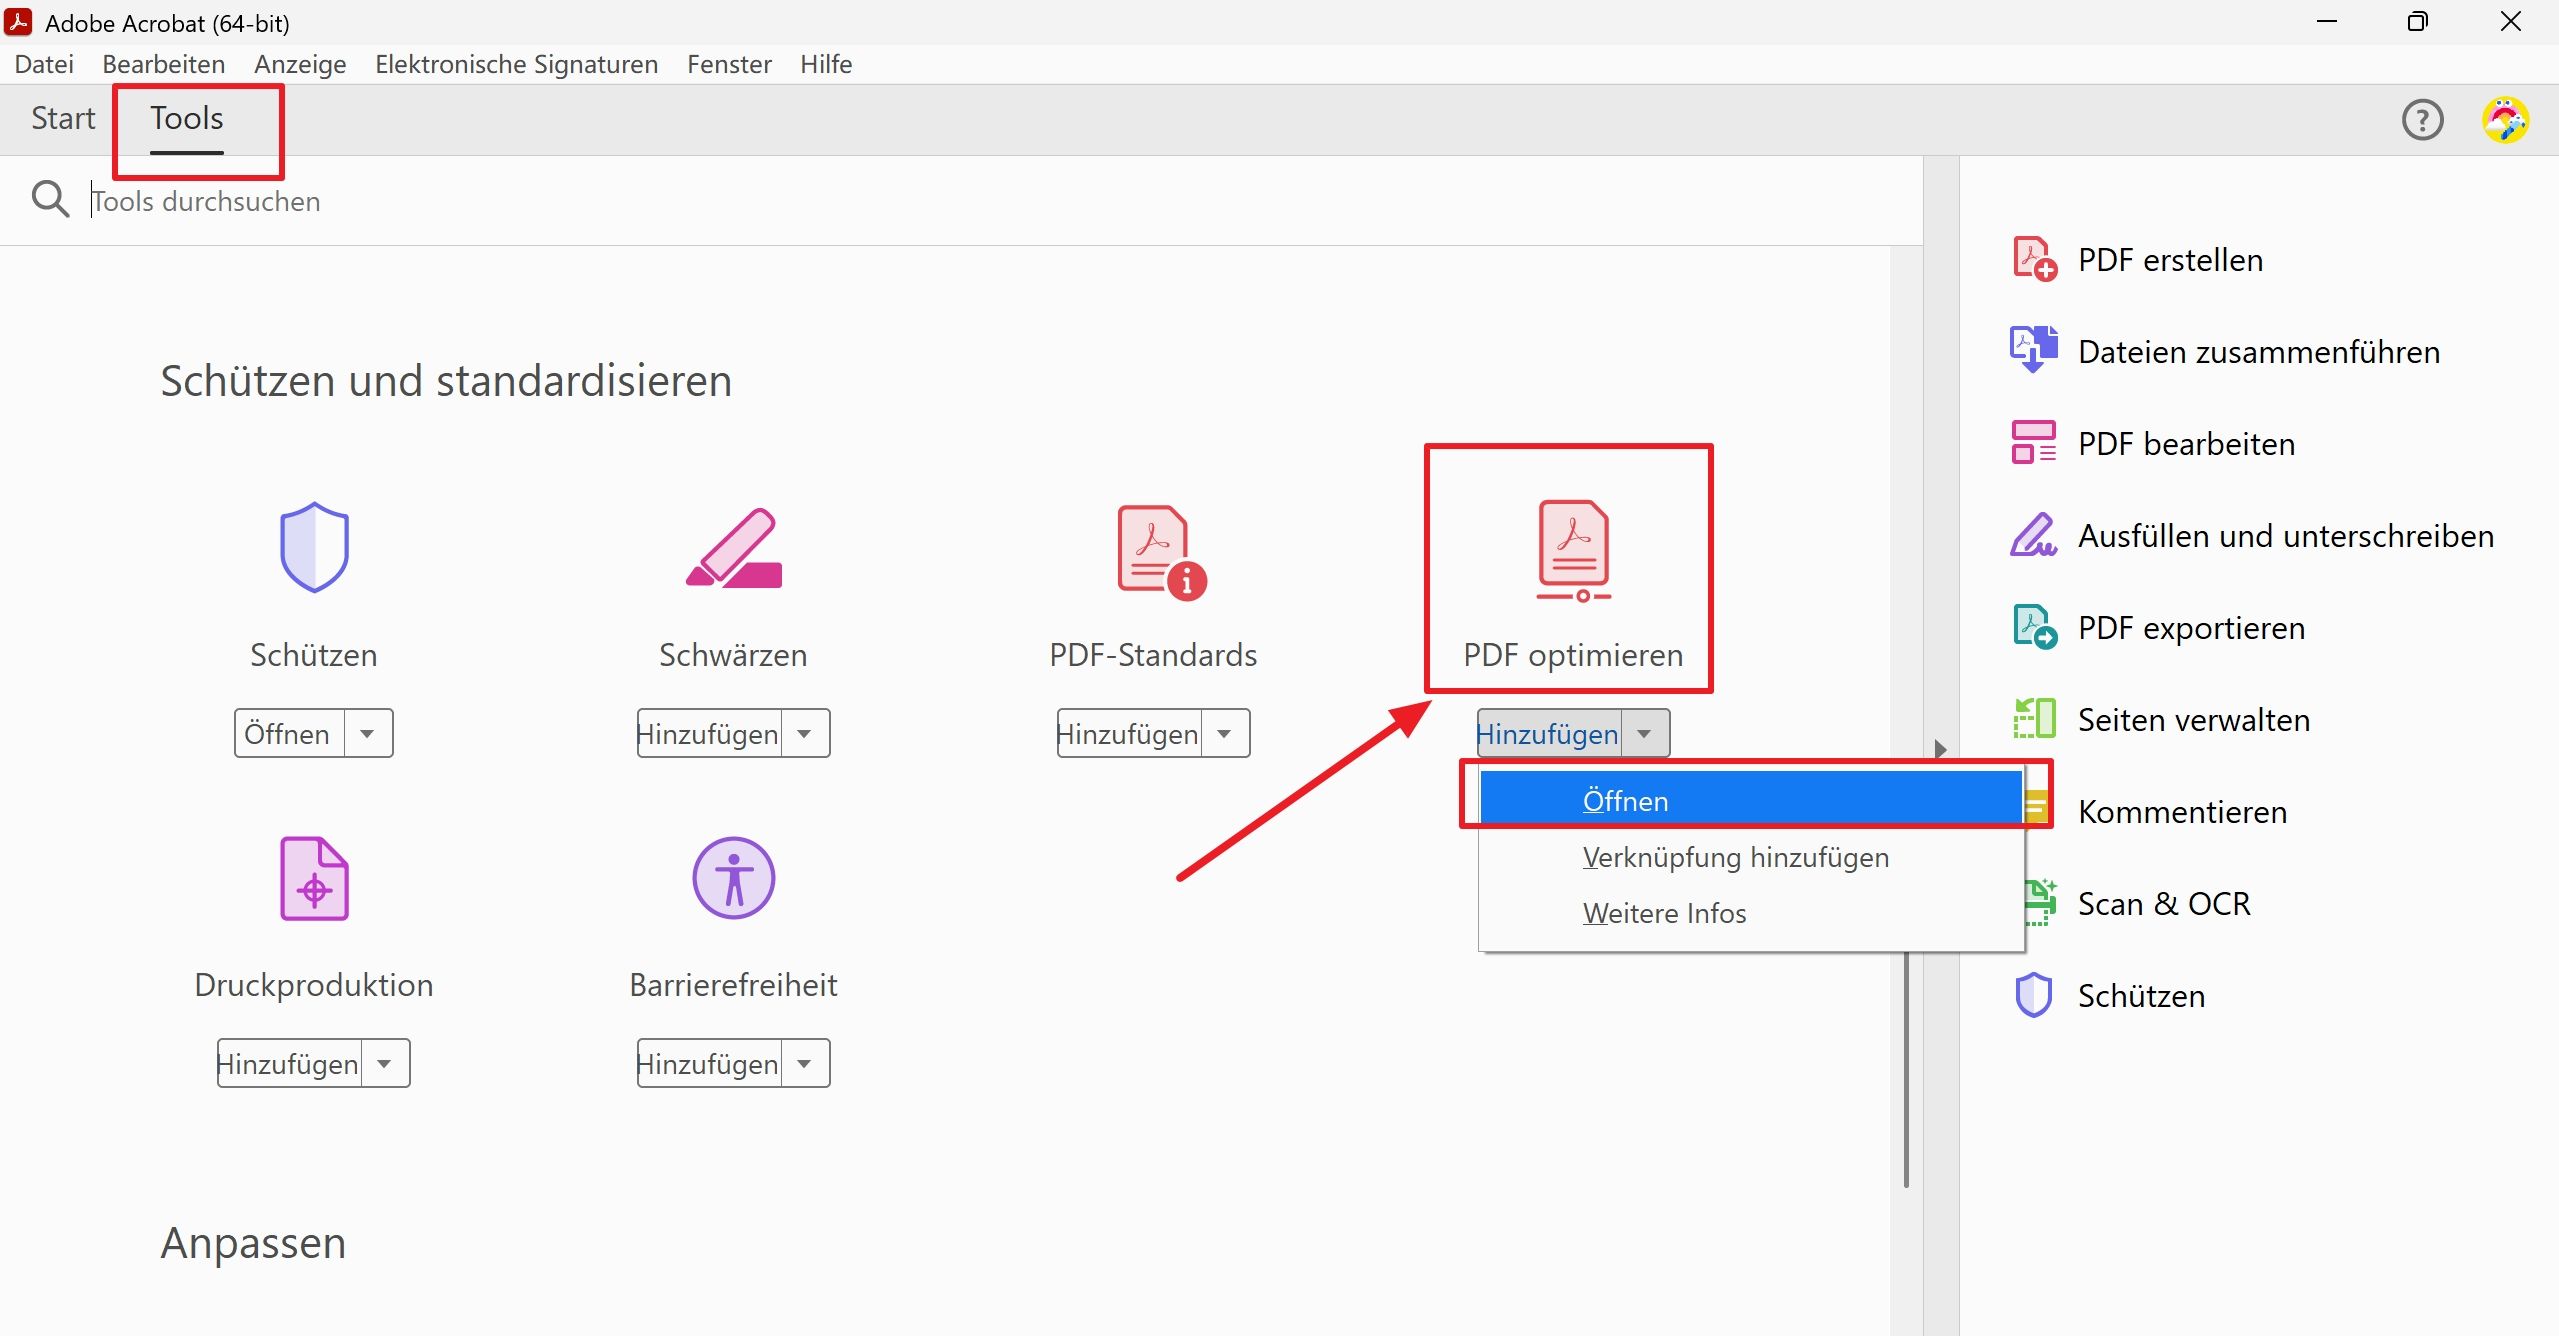Open Dateien zusammenführen from the sidebar
Image resolution: width=2559 pixels, height=1336 pixels.
tap(2259, 352)
